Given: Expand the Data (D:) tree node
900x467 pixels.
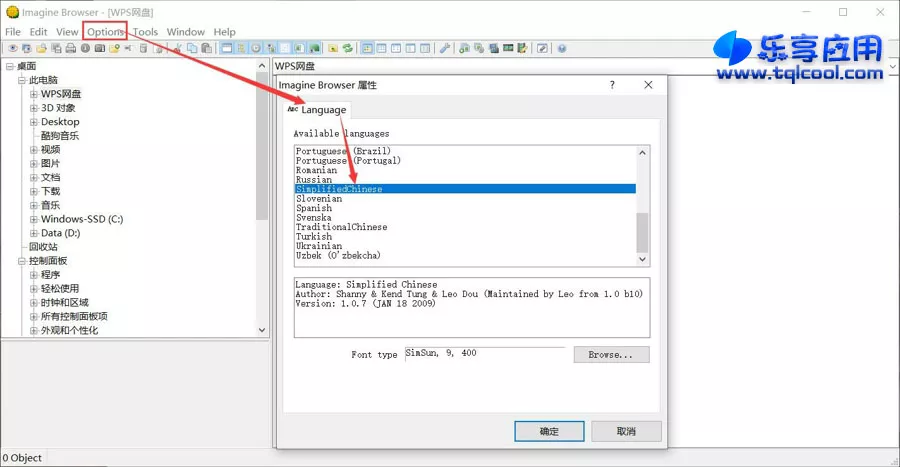Looking at the screenshot, I should (x=33, y=233).
